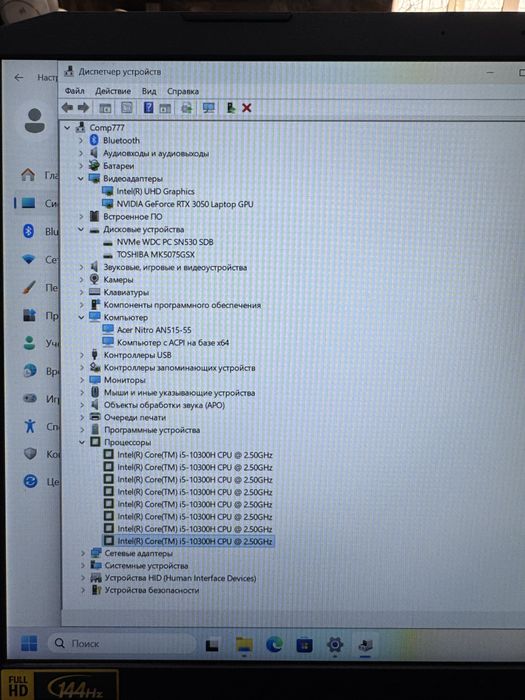Open Settings gear from the taskbar
The height and width of the screenshot is (700, 525).
tap(335, 644)
